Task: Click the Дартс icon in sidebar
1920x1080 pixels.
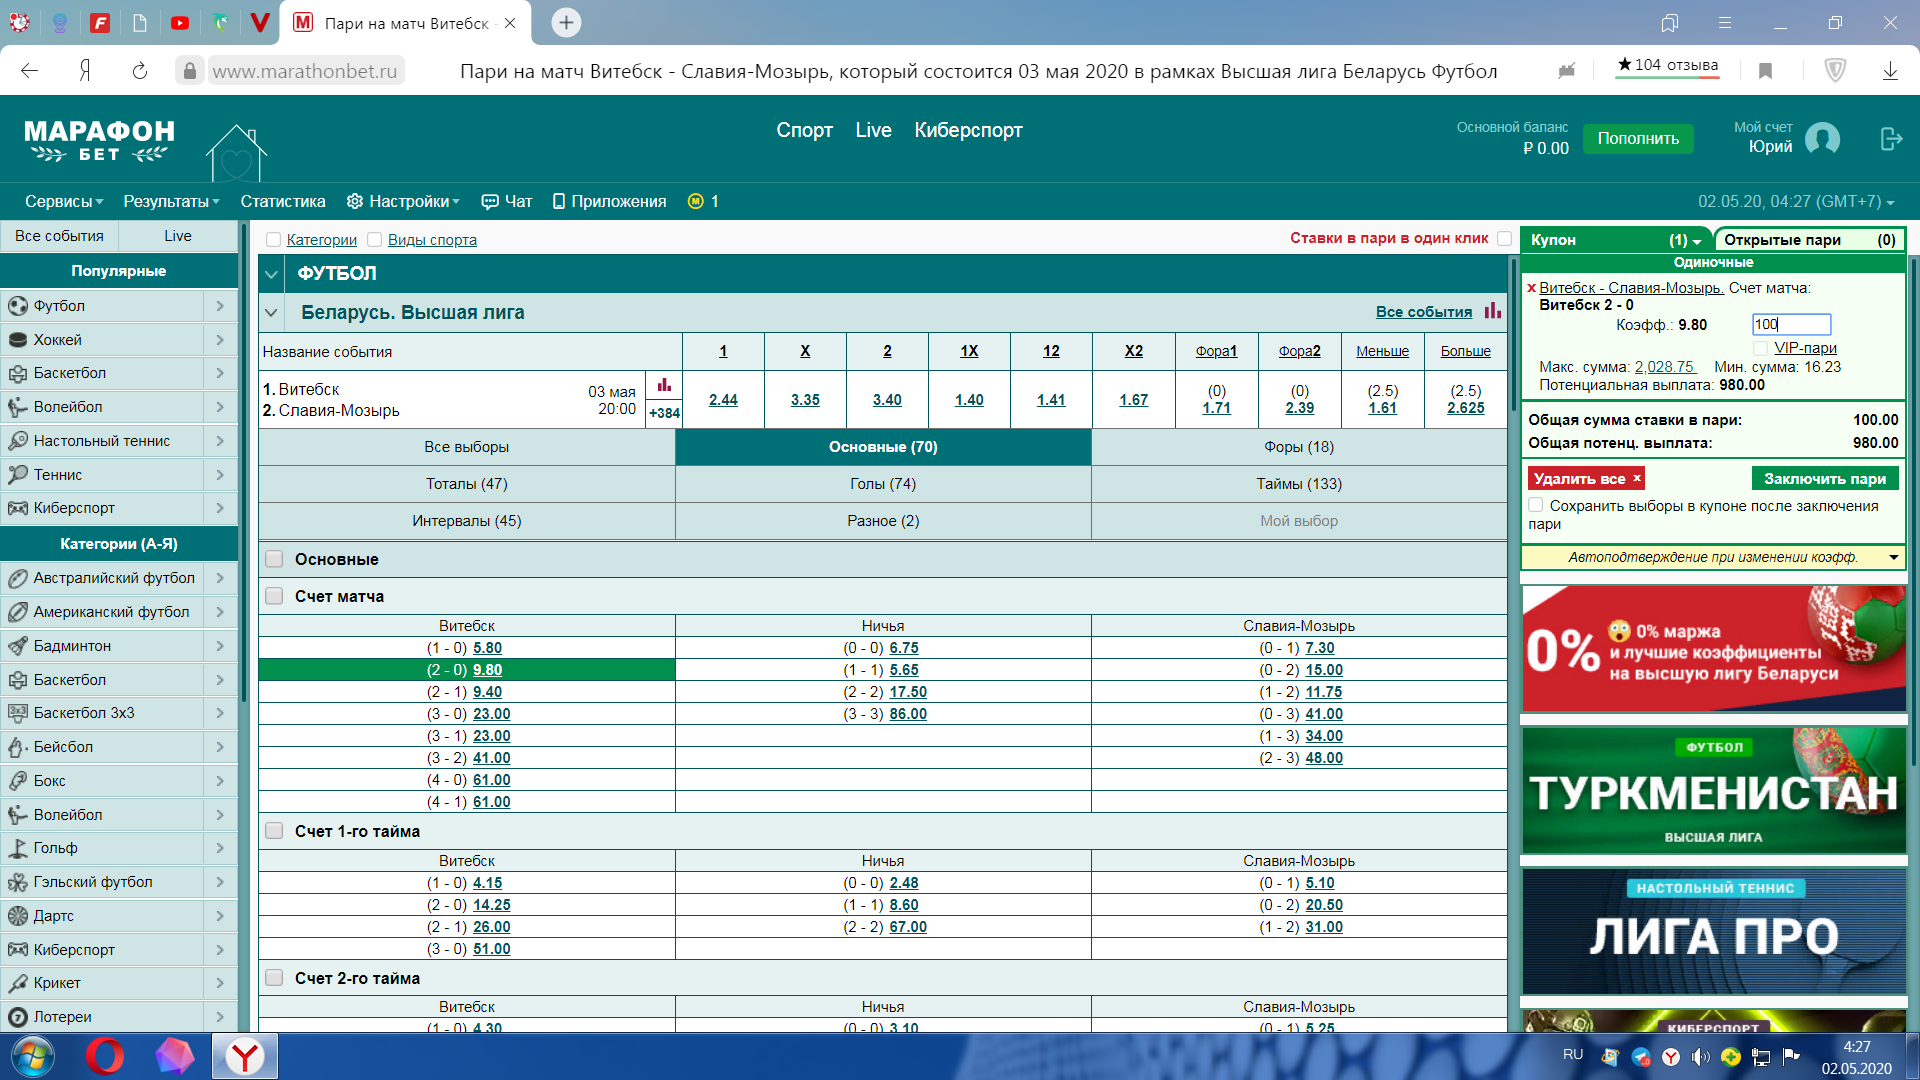Action: pos(18,916)
